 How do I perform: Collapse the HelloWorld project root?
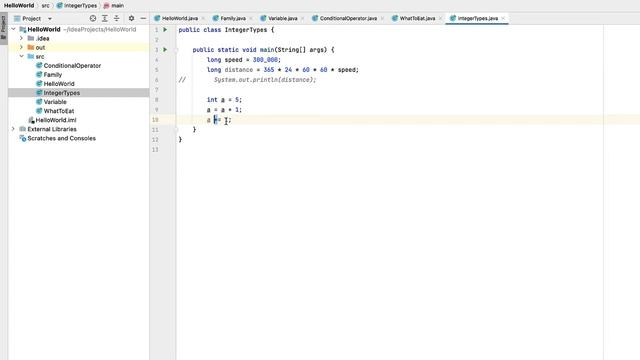click(13, 29)
